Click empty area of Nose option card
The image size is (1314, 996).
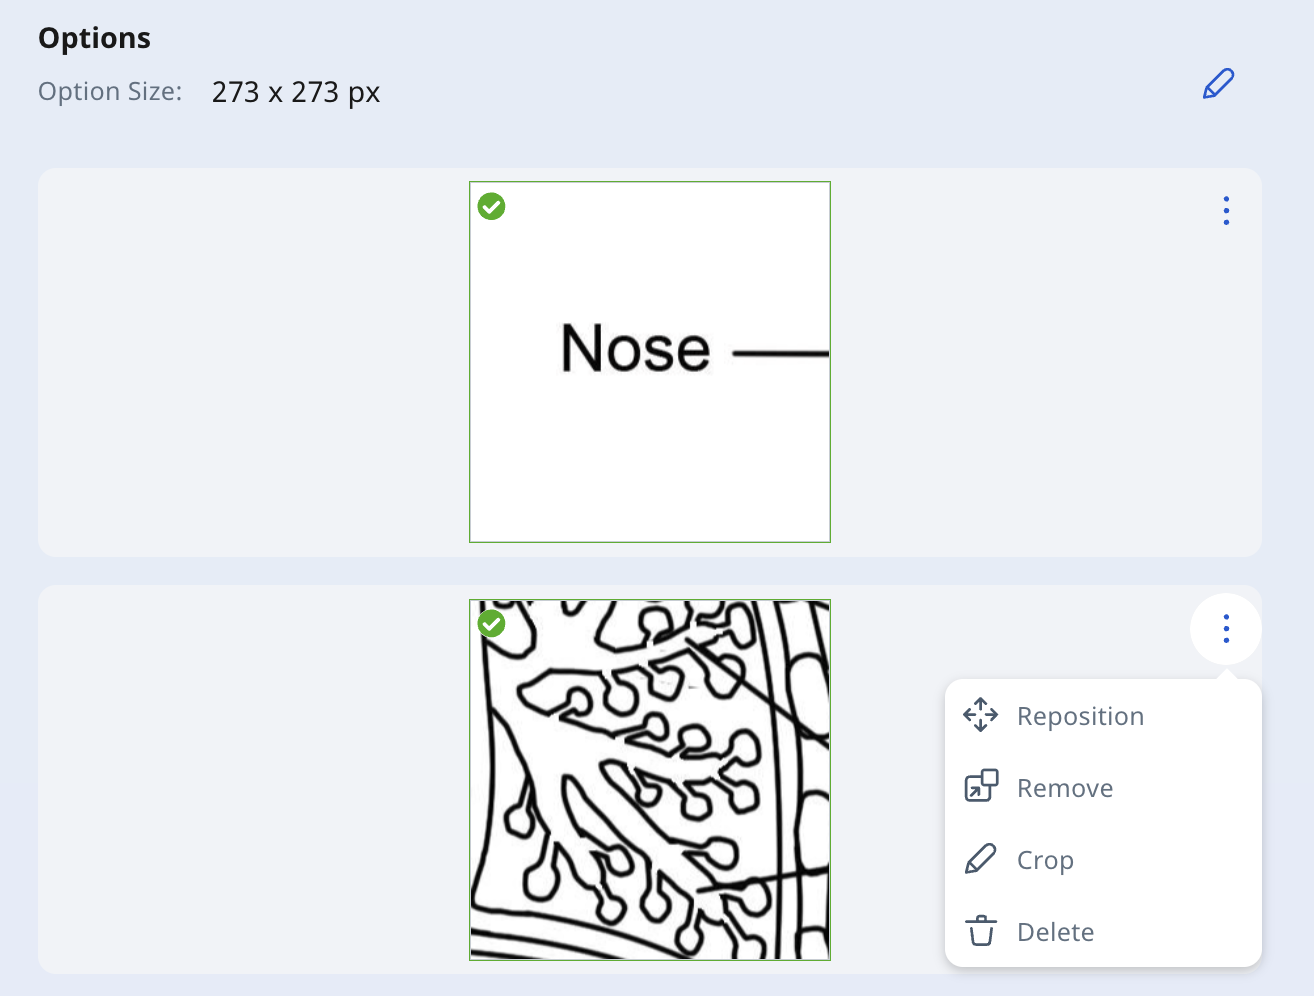[x=250, y=362]
